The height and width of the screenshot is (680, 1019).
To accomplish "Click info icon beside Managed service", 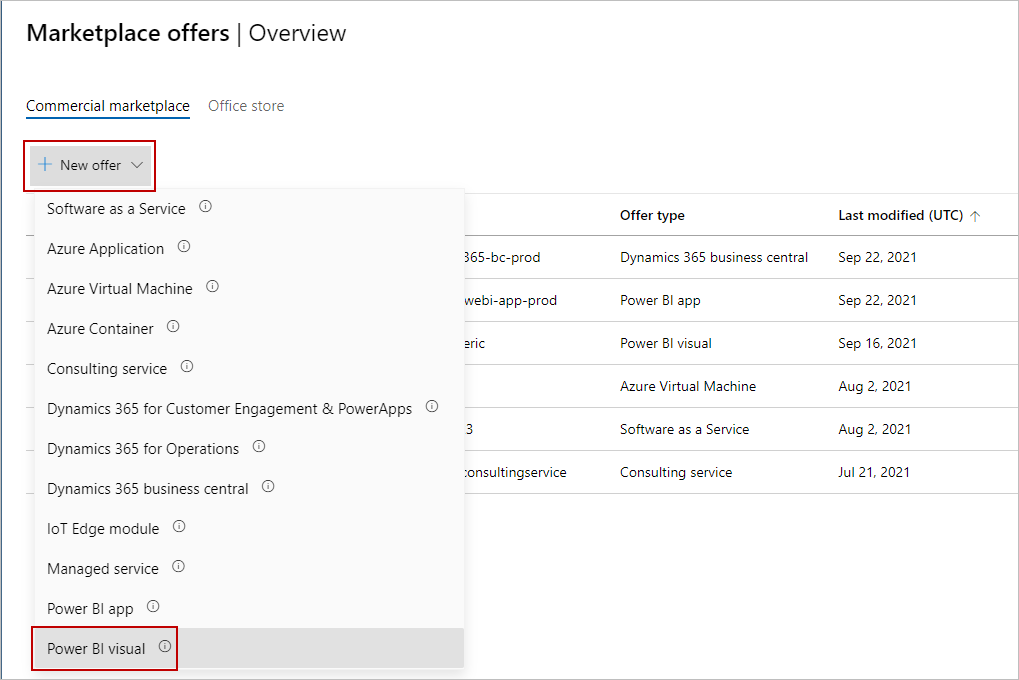I will coord(178,567).
